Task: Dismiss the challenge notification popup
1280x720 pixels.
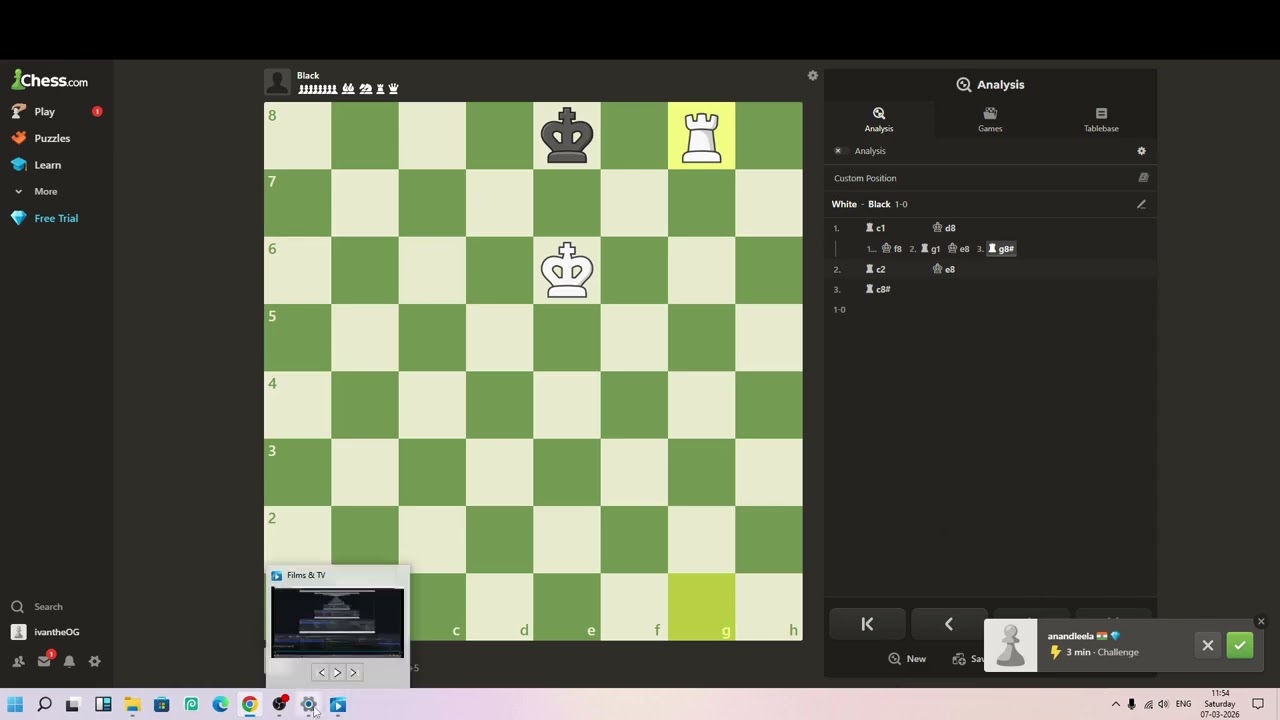Action: click(x=1261, y=622)
